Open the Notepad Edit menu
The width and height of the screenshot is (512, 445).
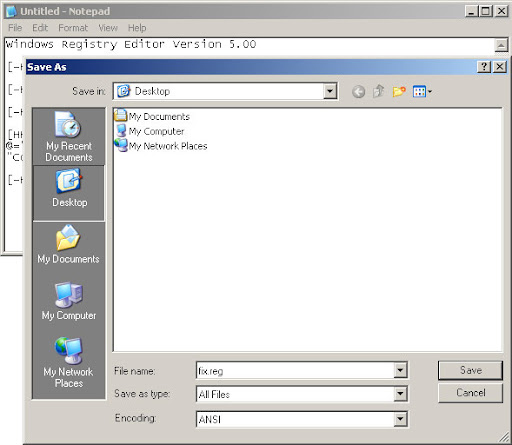pyautogui.click(x=40, y=28)
